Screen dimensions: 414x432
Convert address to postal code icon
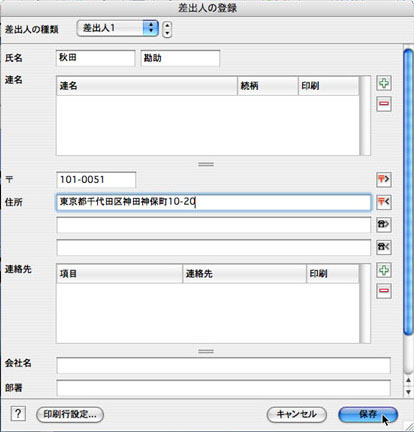point(384,202)
